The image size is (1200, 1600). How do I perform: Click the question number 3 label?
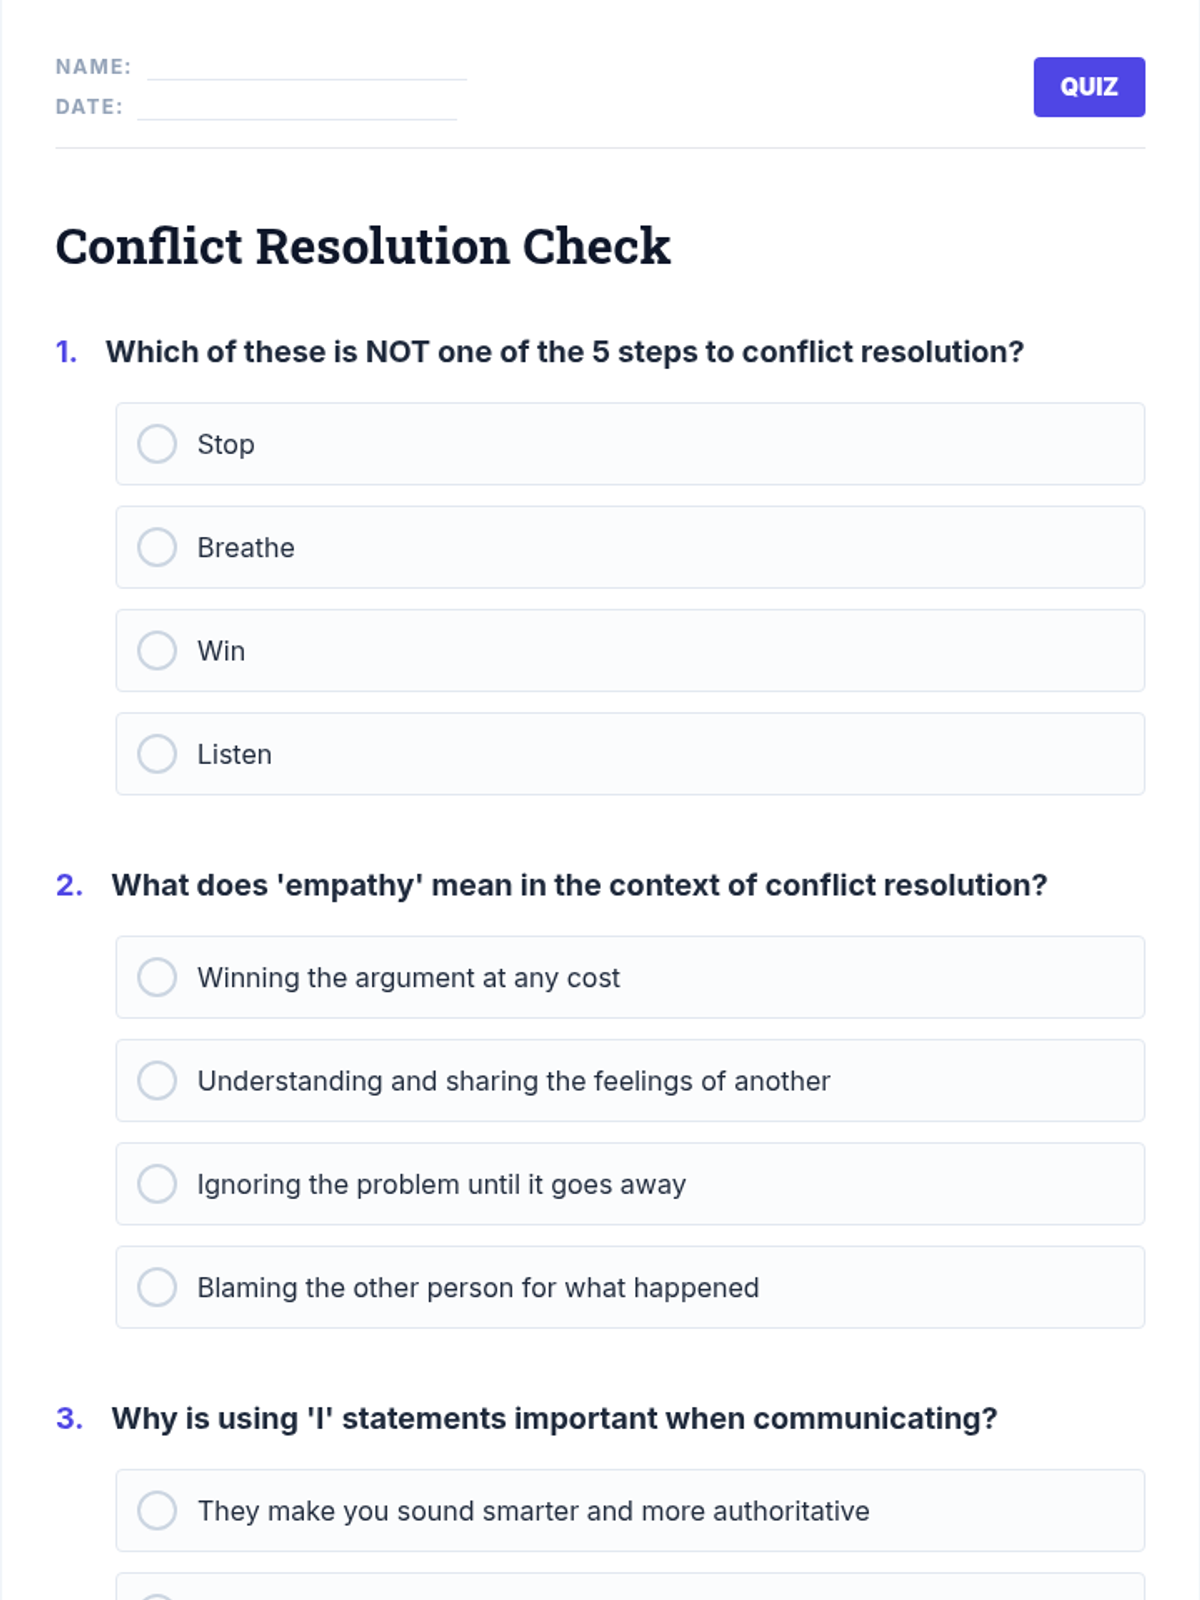click(69, 1418)
